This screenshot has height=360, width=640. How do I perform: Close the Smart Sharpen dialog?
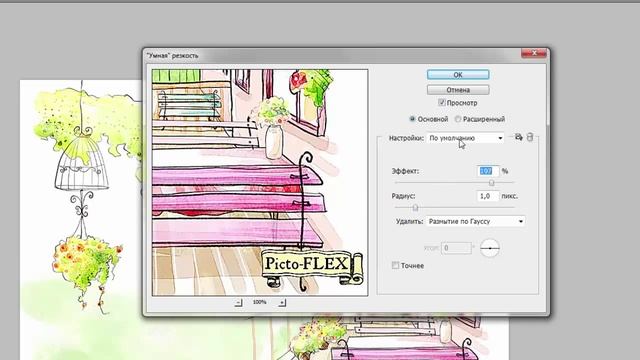click(534, 53)
